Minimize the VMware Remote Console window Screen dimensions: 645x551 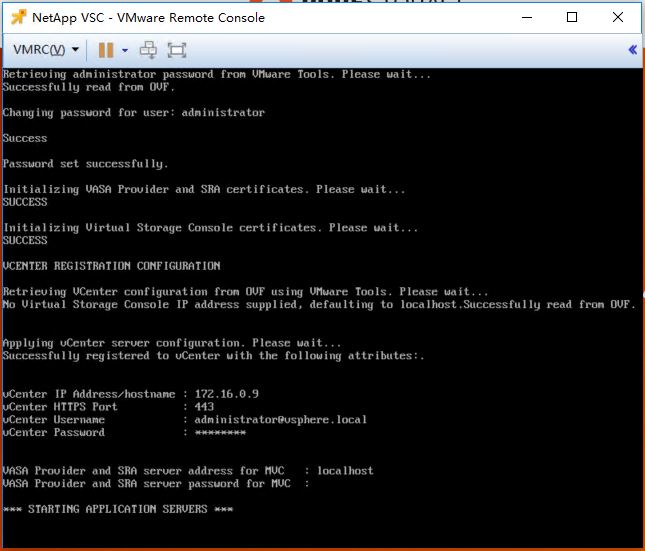[527, 17]
